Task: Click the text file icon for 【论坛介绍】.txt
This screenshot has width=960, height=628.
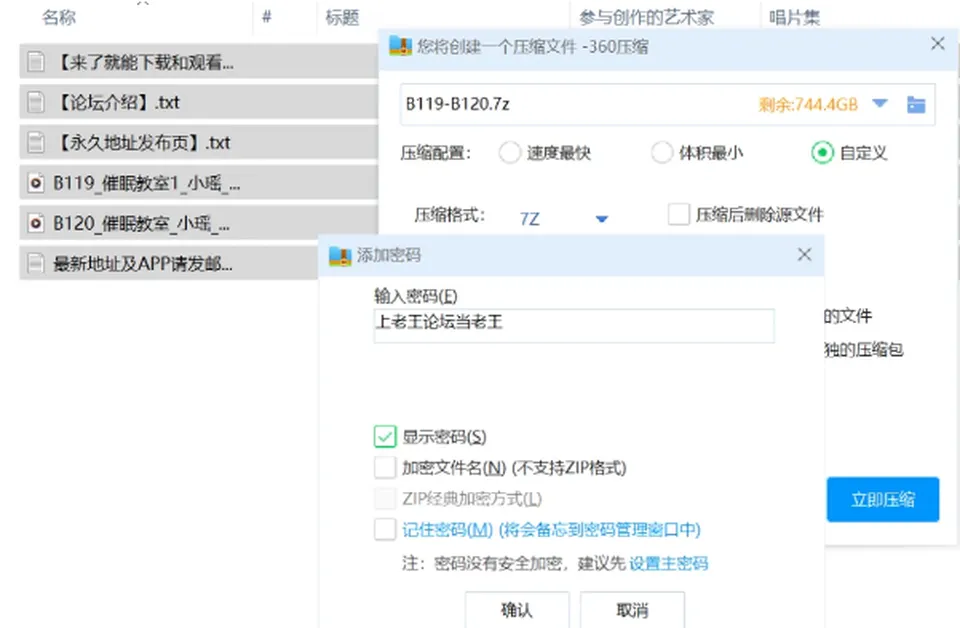Action: pyautogui.click(x=36, y=102)
